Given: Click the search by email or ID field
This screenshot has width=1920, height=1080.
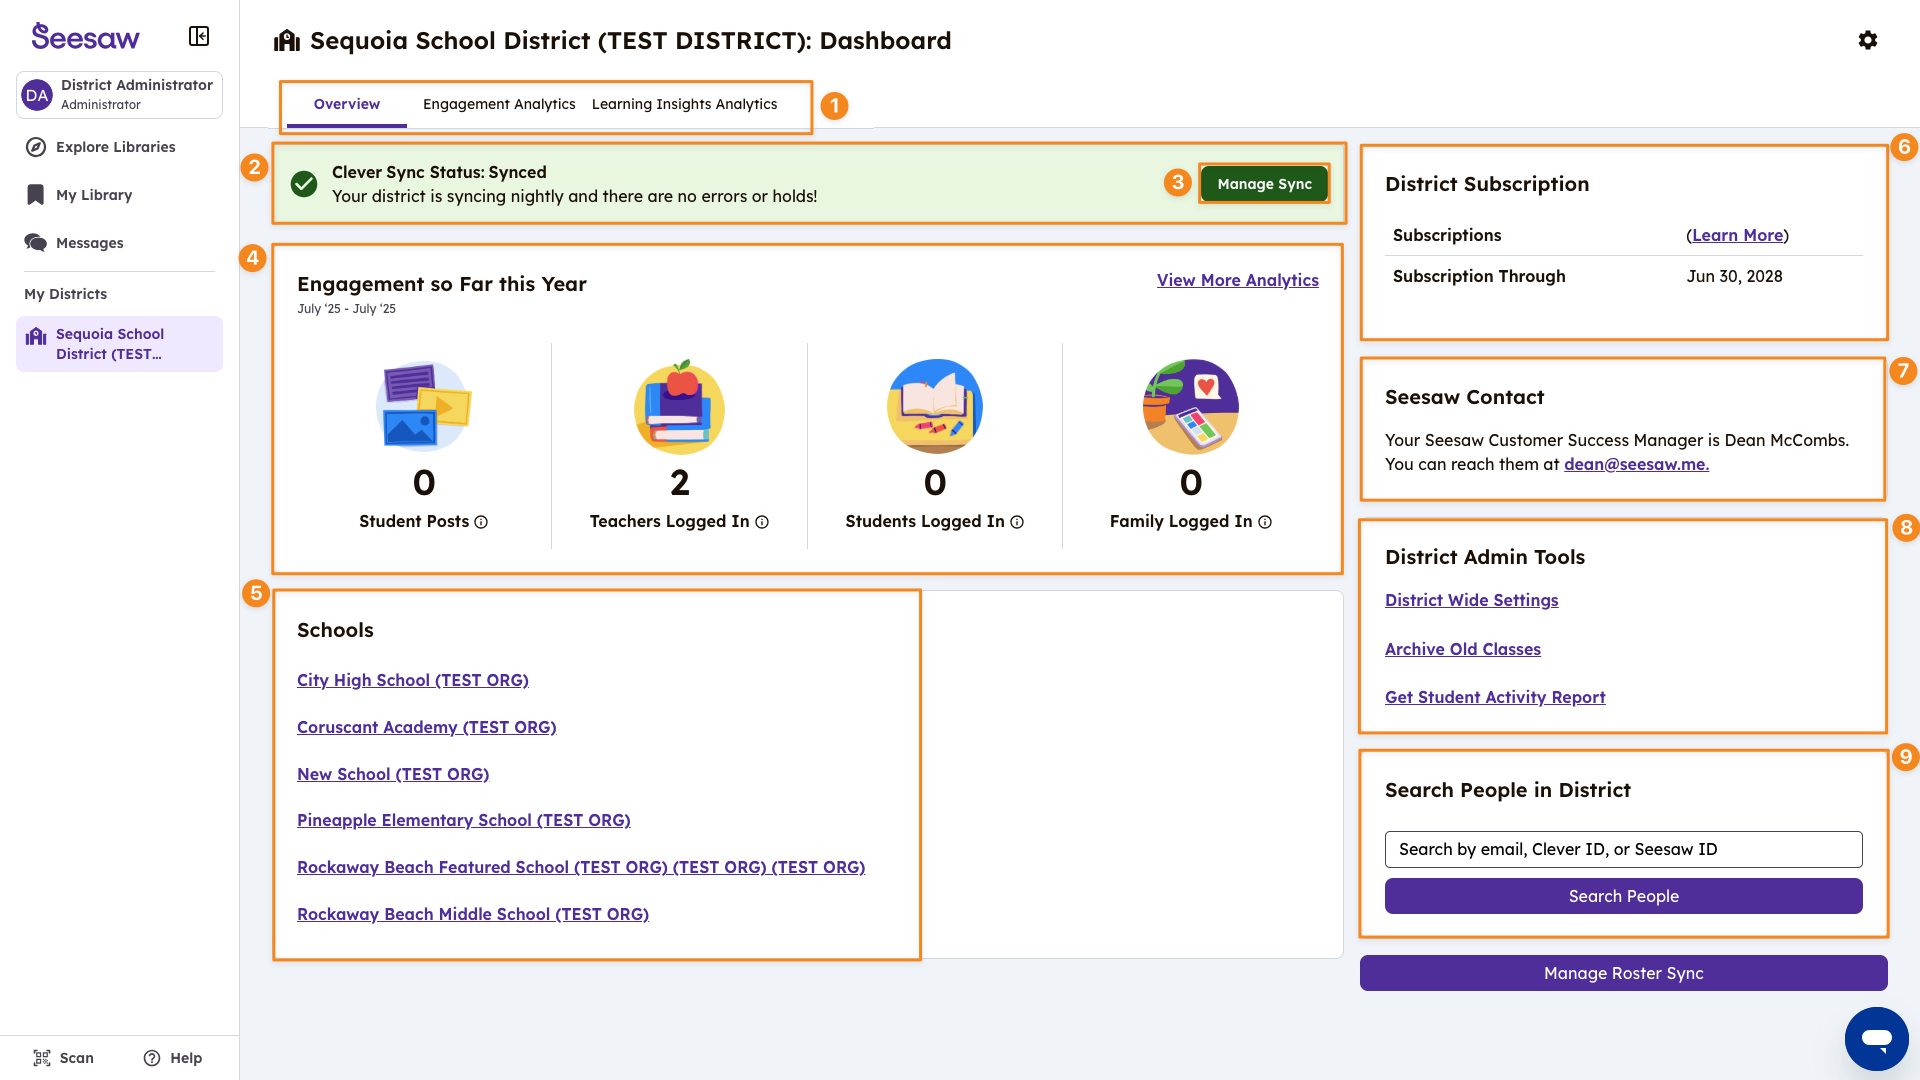Looking at the screenshot, I should coord(1624,849).
